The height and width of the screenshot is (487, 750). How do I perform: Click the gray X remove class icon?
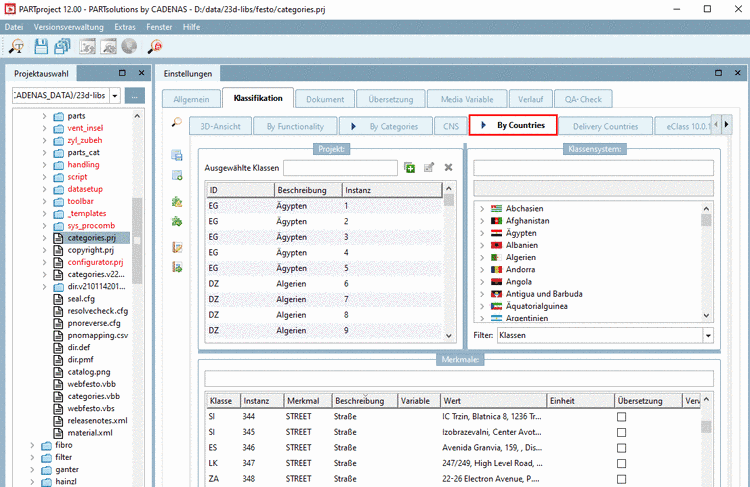pos(448,168)
